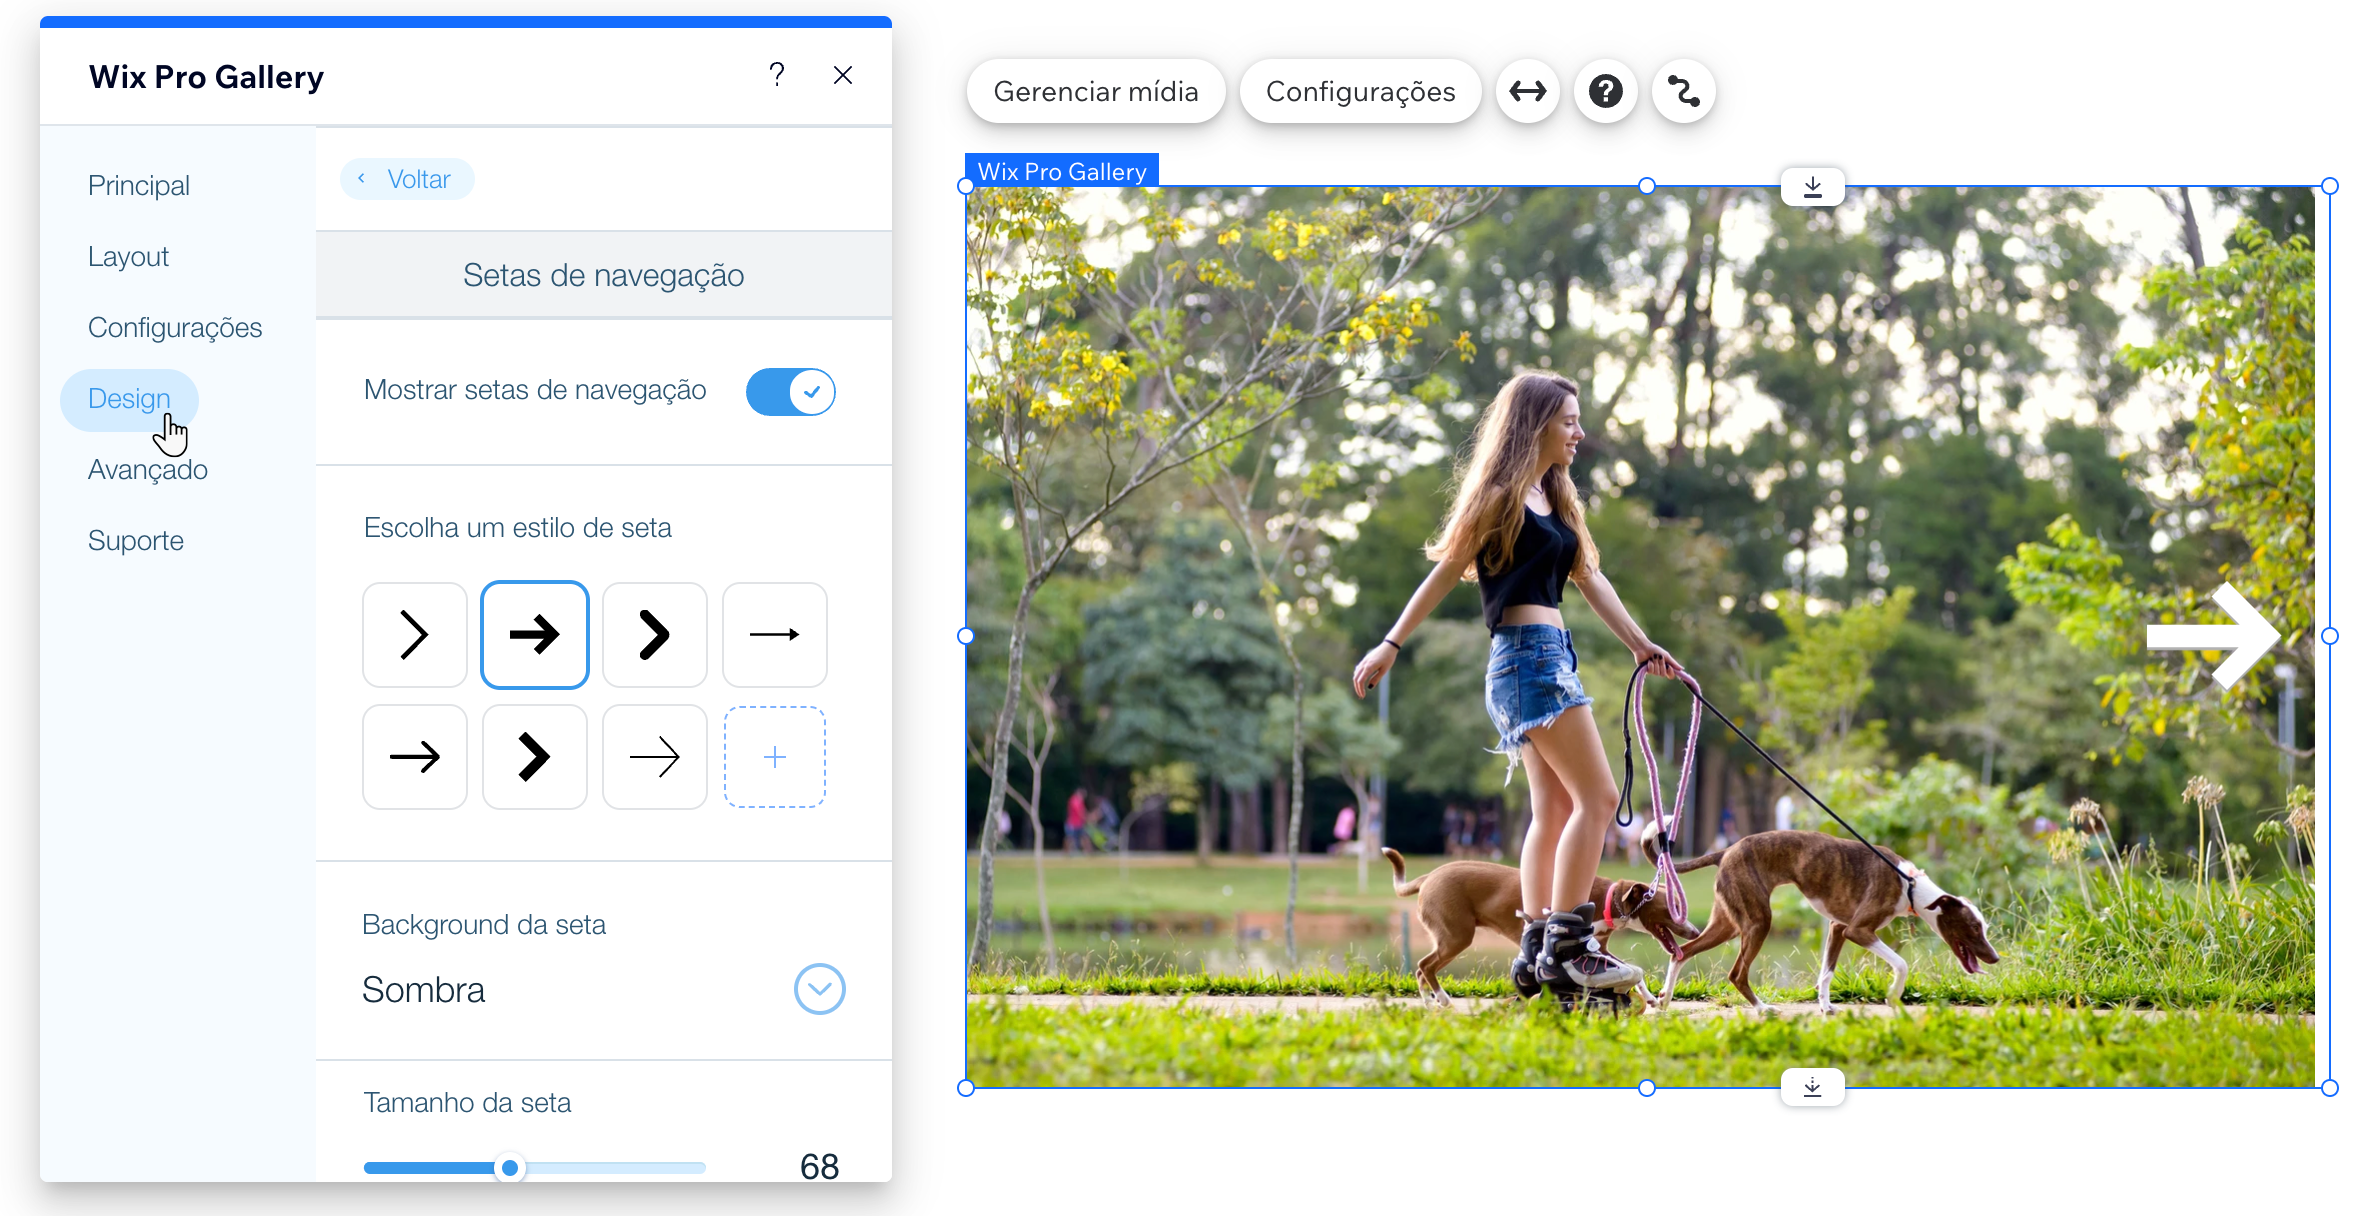The width and height of the screenshot is (2368, 1216).
Task: Open the round help icon in toolbar
Action: coord(1606,91)
